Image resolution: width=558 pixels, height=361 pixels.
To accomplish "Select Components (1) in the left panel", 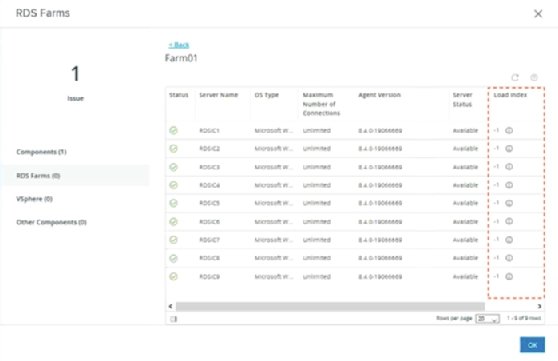I will pos(41,152).
